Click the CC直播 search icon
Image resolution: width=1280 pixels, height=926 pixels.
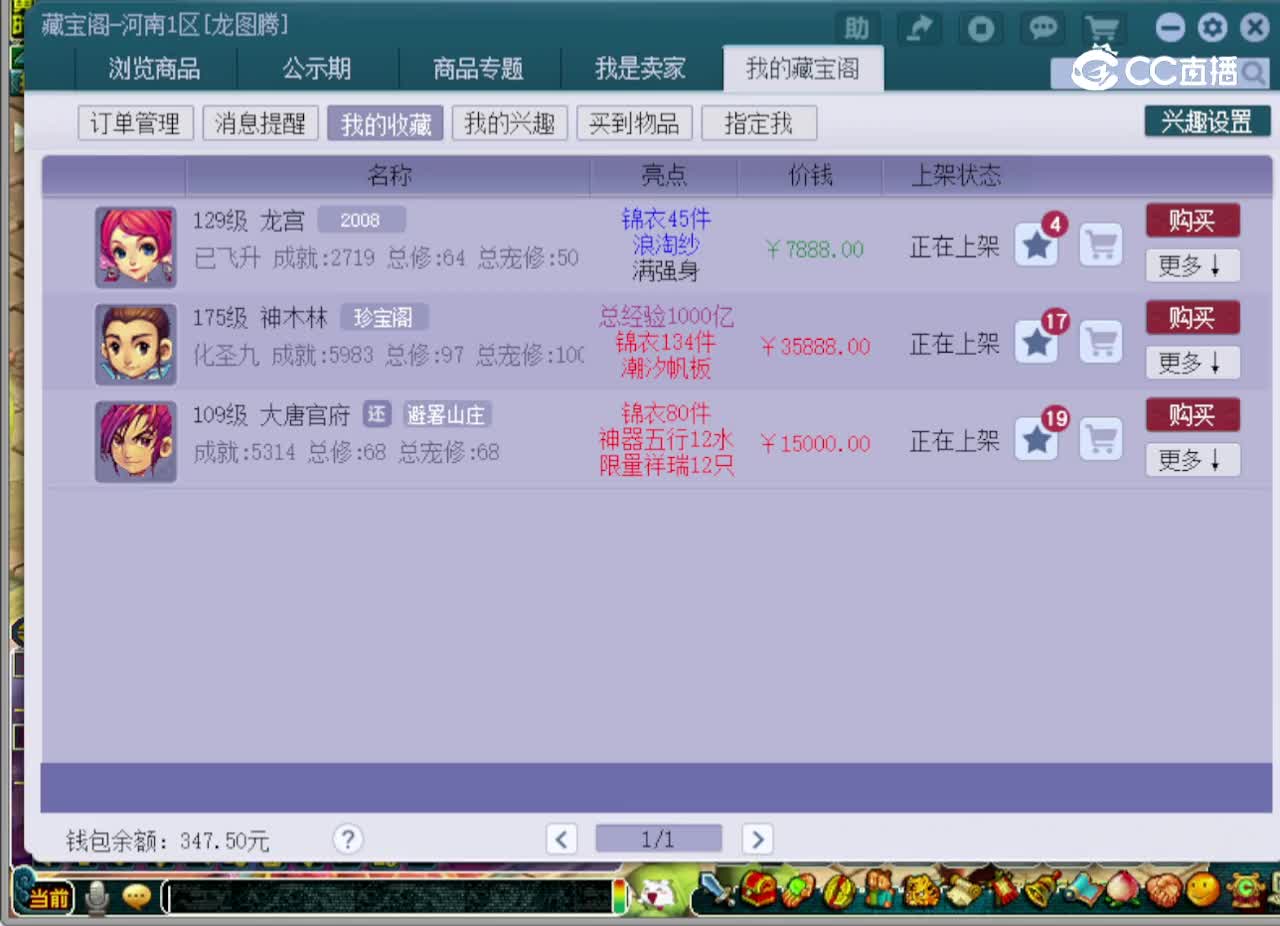pos(1255,73)
